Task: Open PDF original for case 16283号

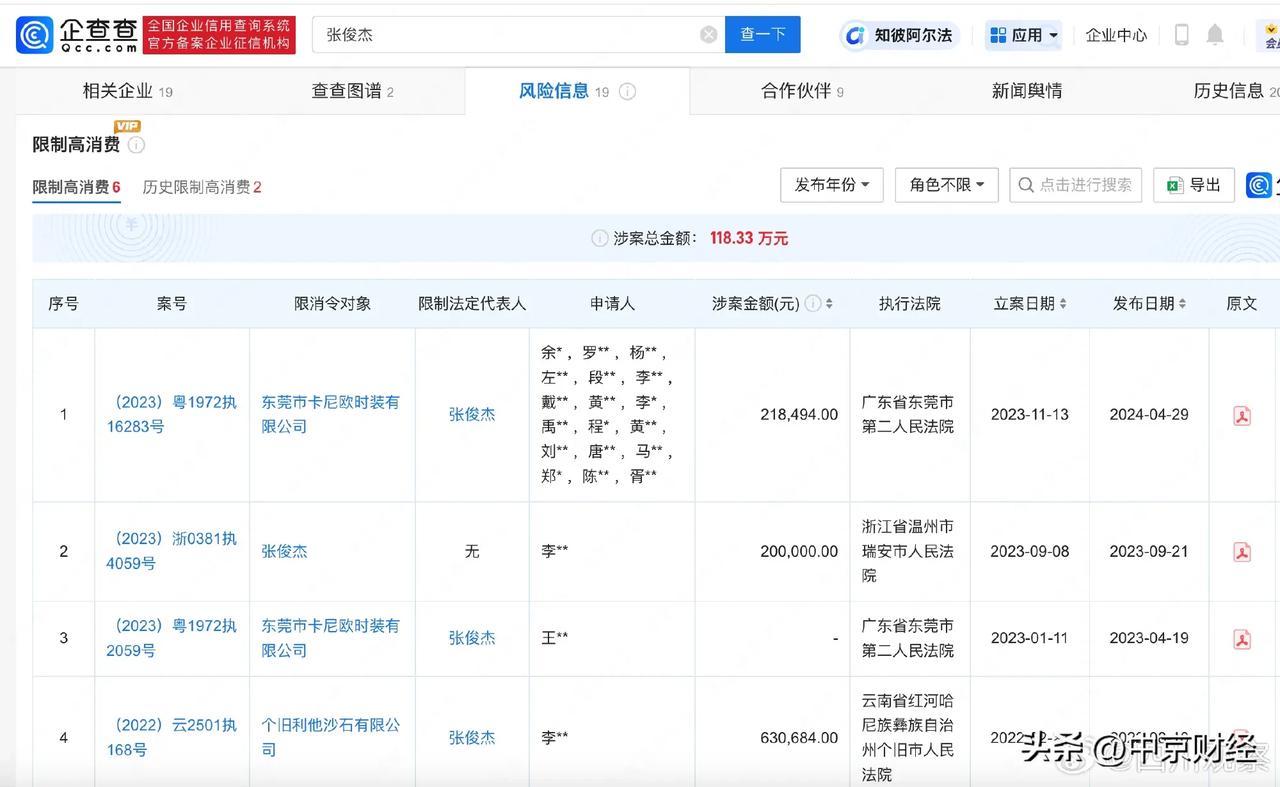Action: pyautogui.click(x=1242, y=415)
